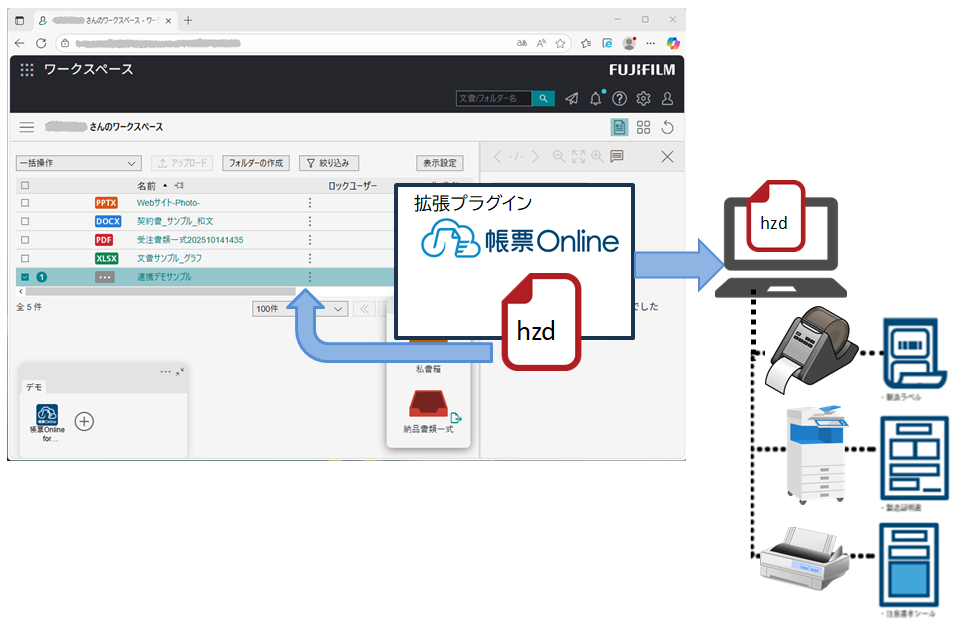Open the help question mark icon
This screenshot has height=630, width=961.
coord(620,98)
